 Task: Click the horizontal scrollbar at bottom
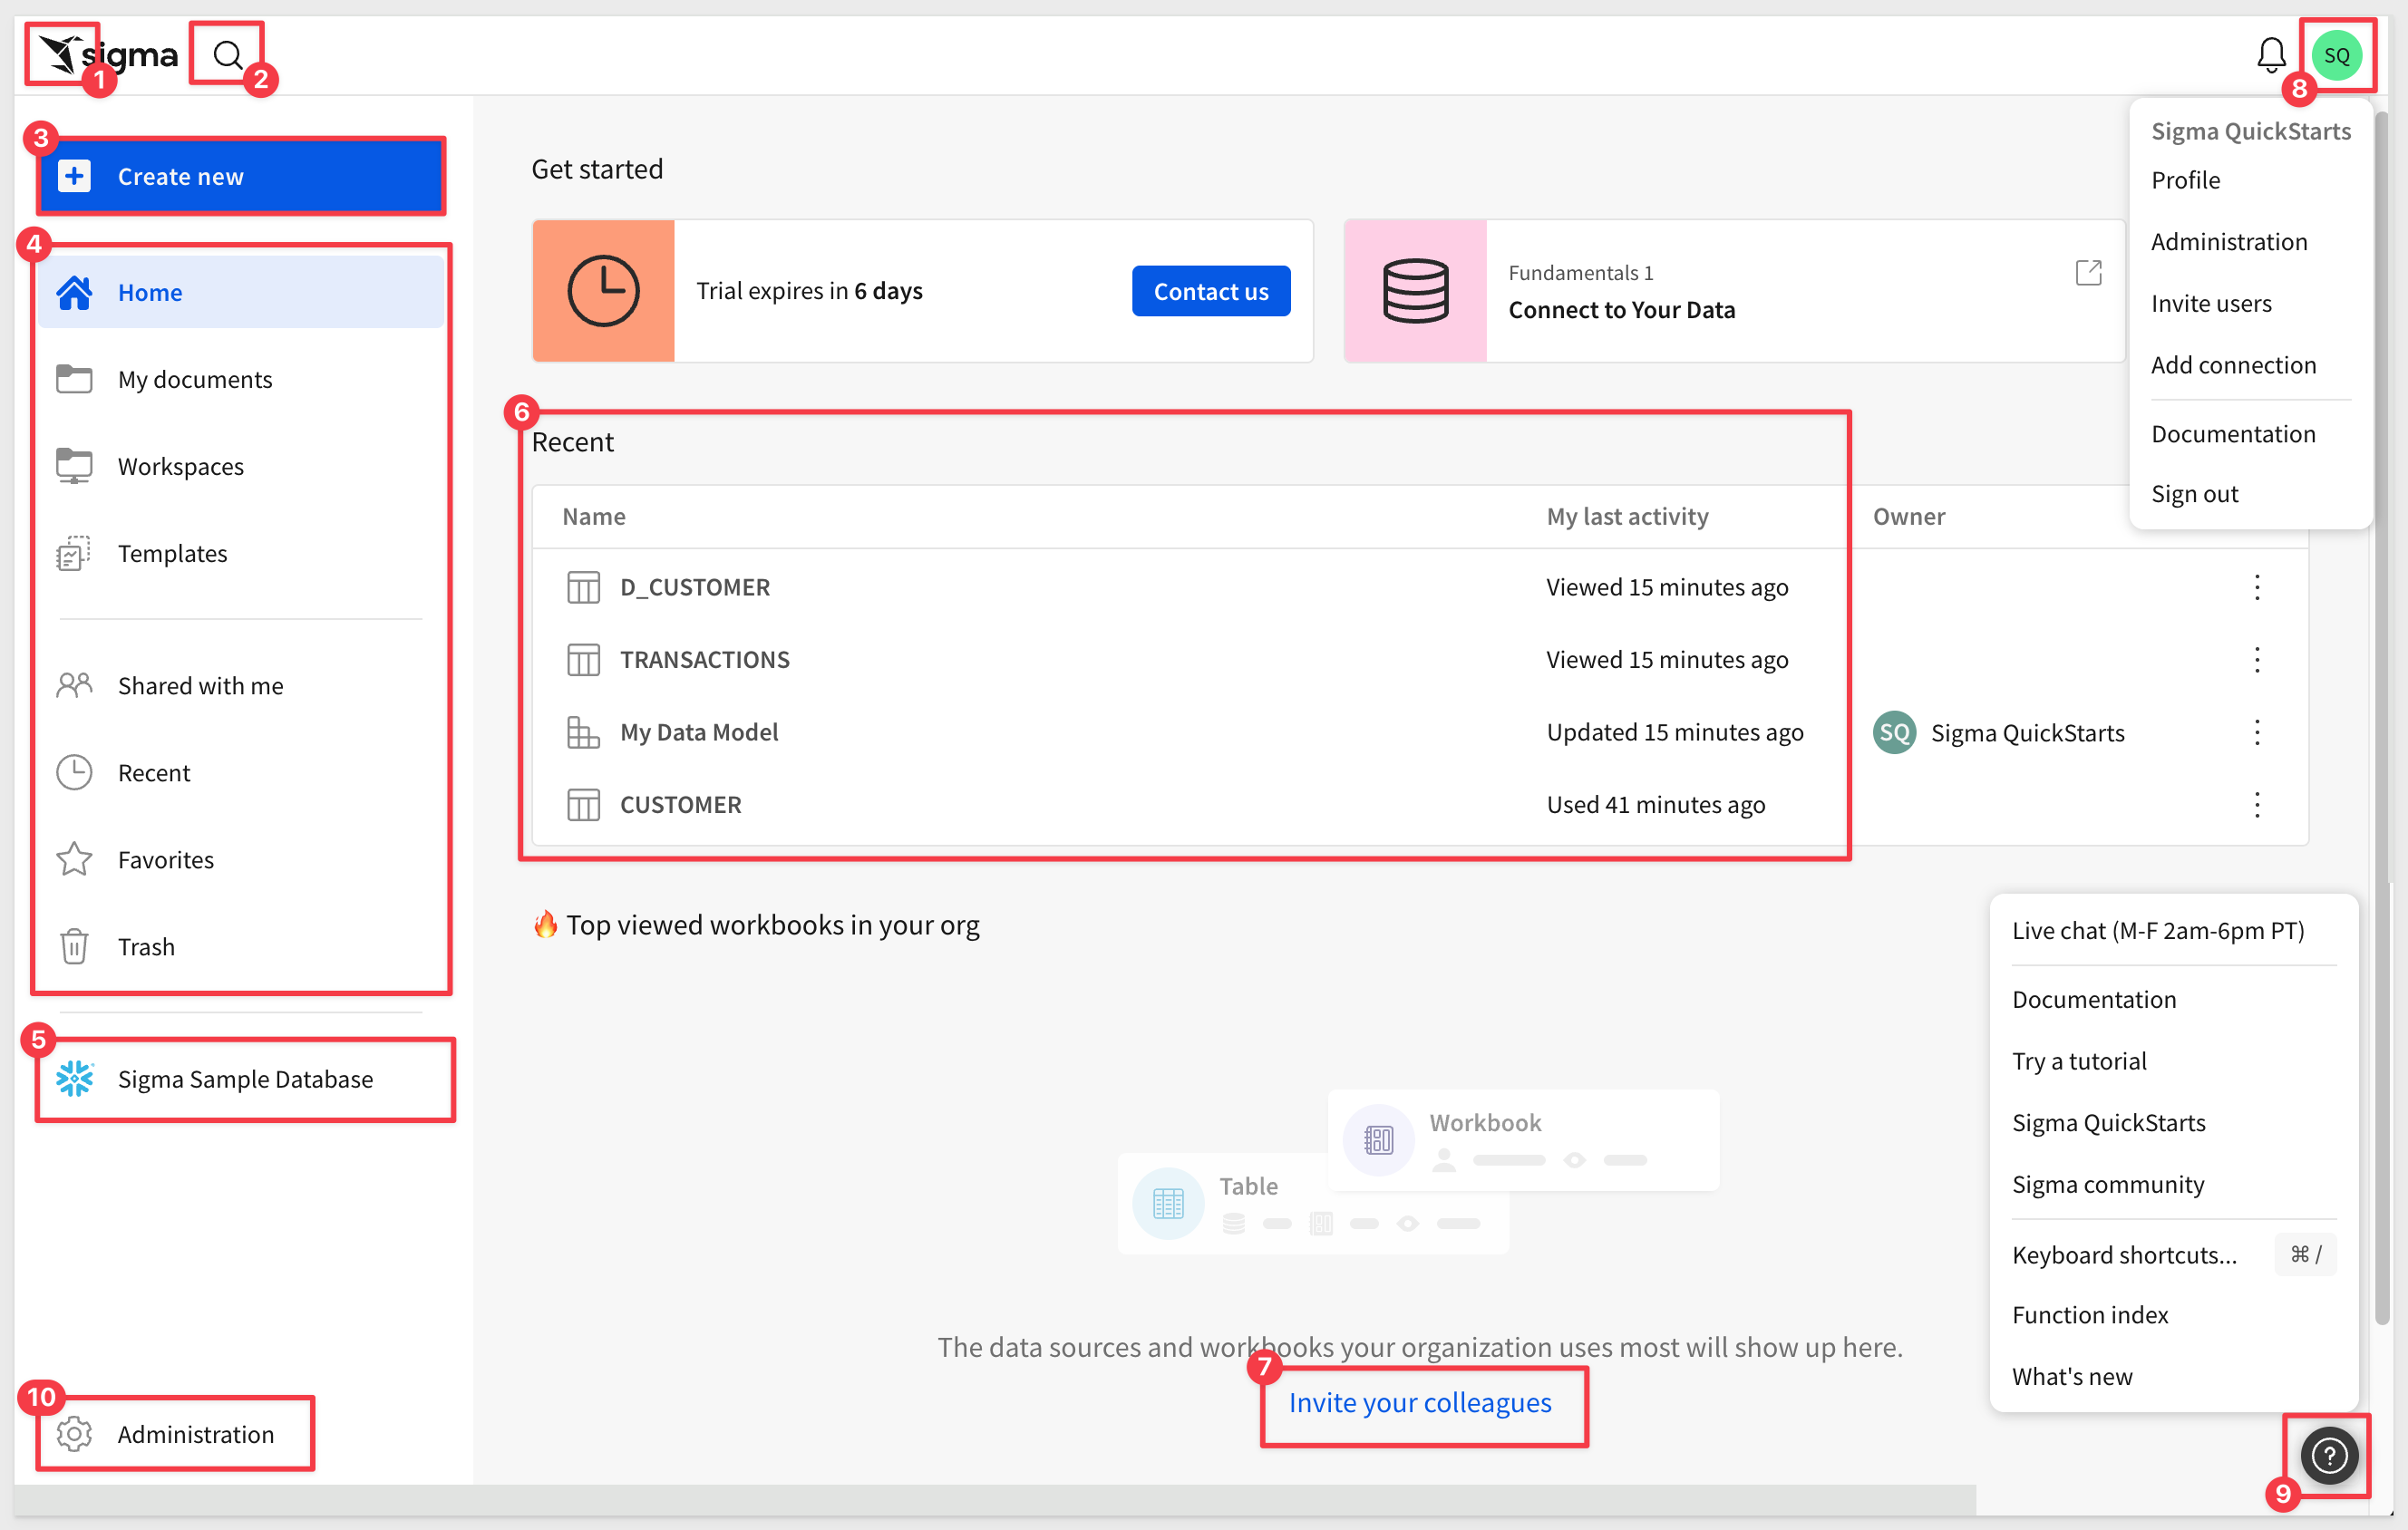(x=995, y=1499)
